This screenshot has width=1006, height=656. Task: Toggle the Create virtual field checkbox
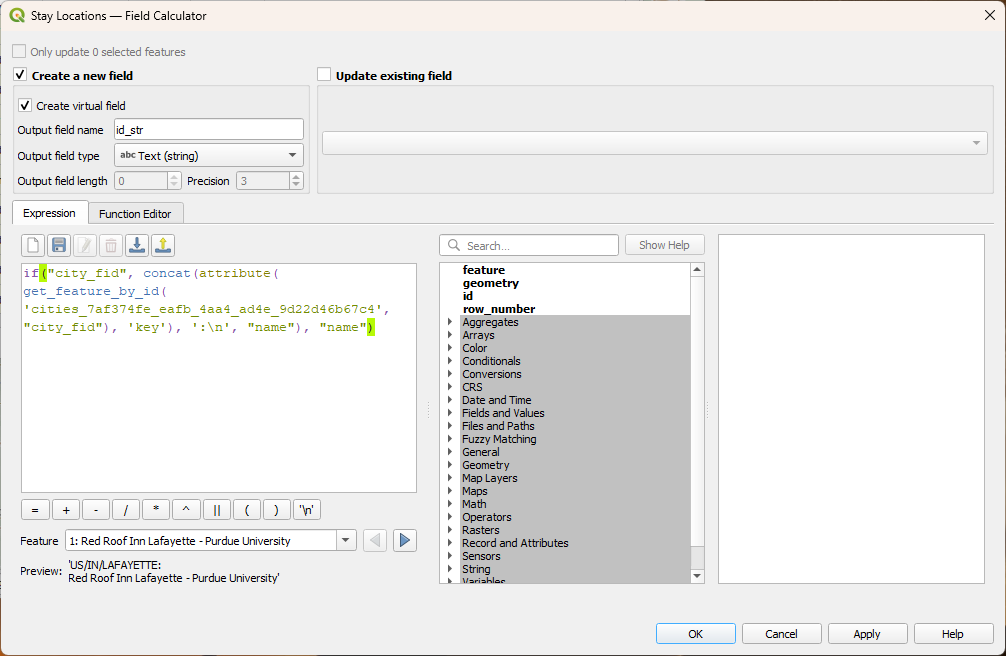tap(25, 105)
